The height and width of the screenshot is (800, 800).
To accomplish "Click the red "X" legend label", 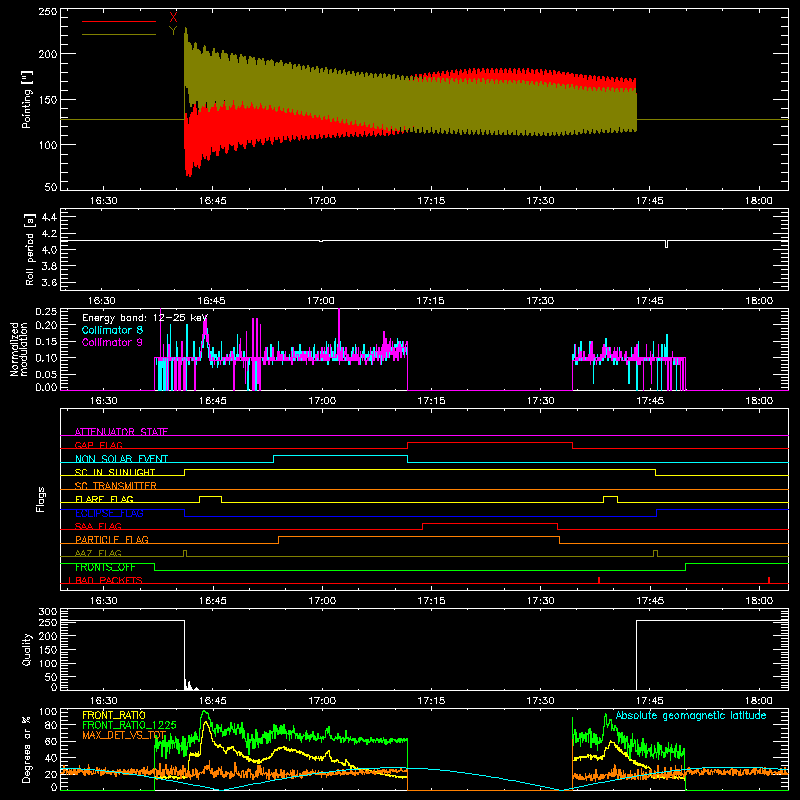I will (x=173, y=18).
